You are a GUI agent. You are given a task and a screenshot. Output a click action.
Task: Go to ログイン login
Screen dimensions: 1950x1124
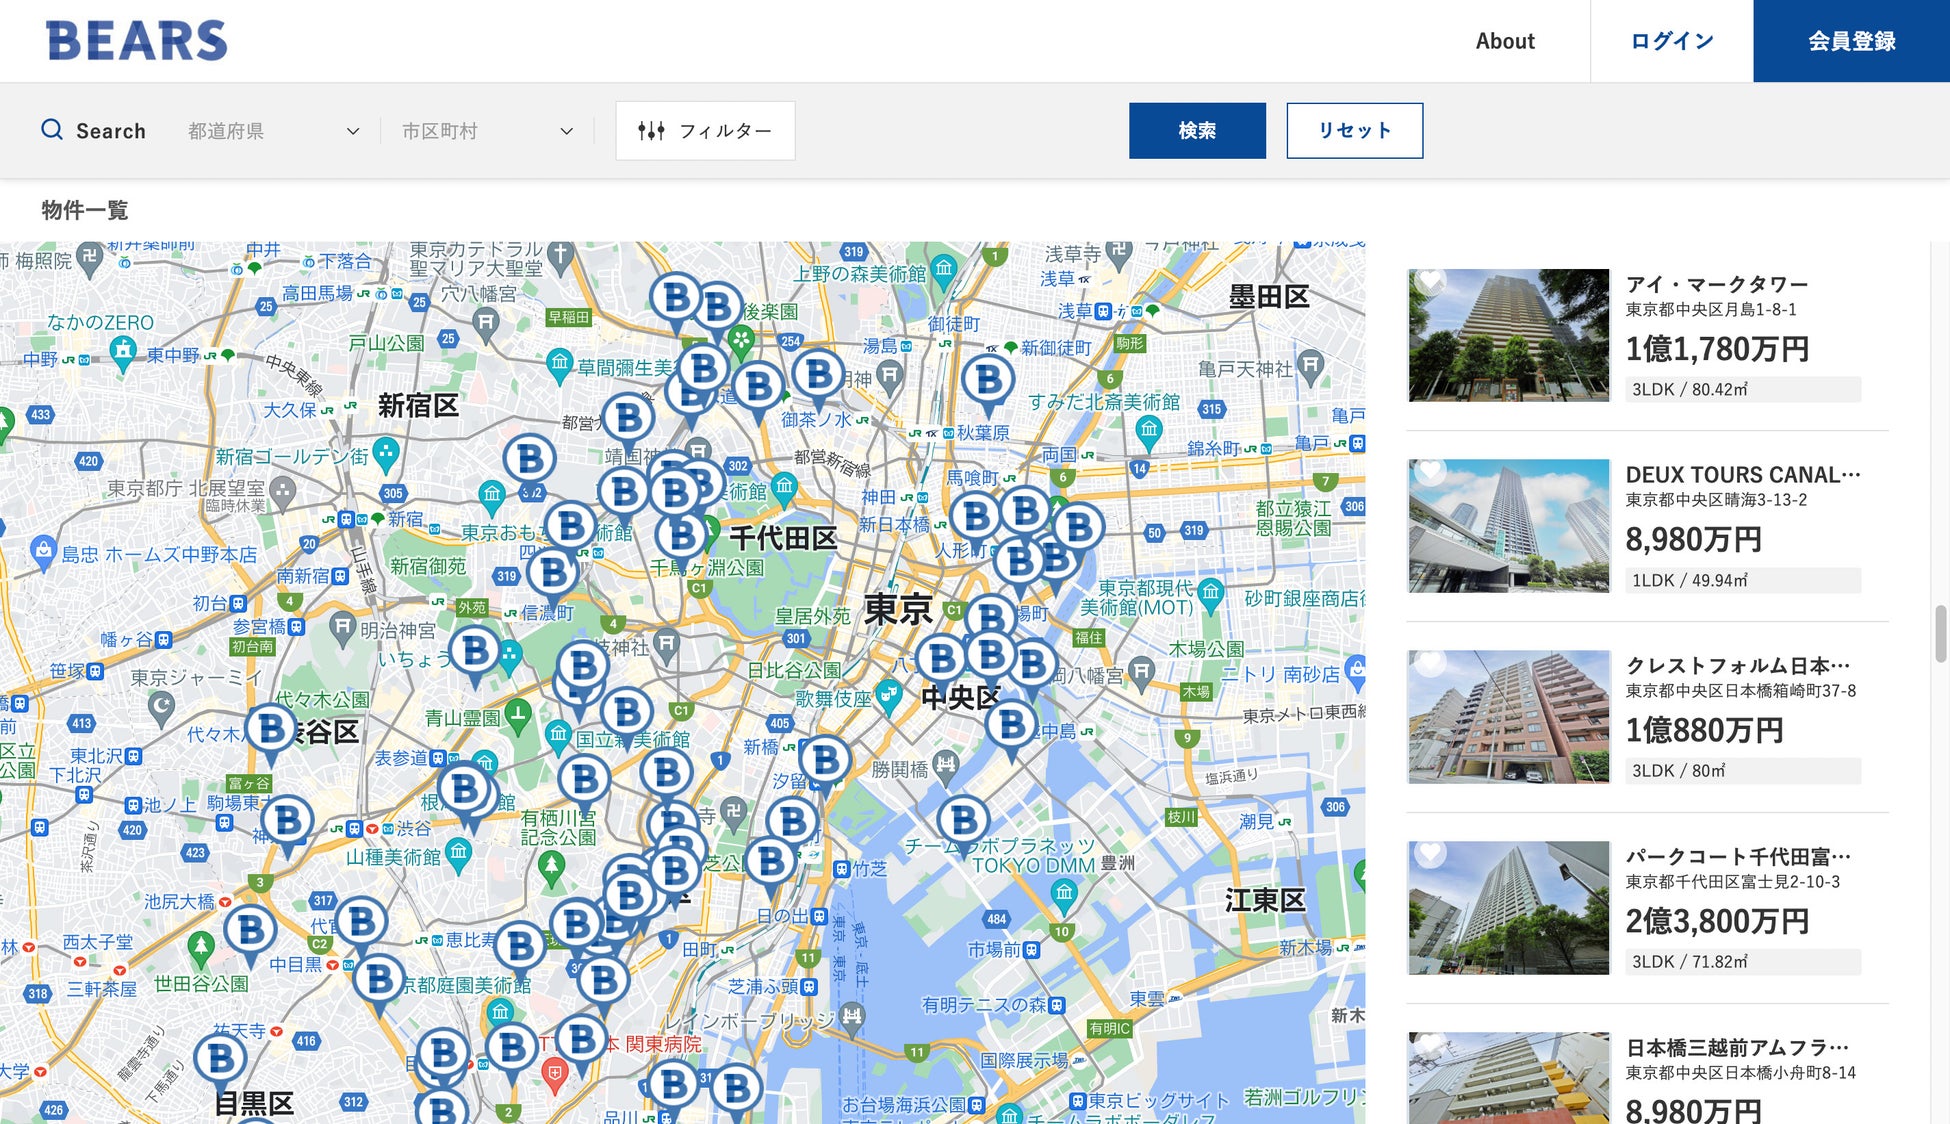point(1671,41)
